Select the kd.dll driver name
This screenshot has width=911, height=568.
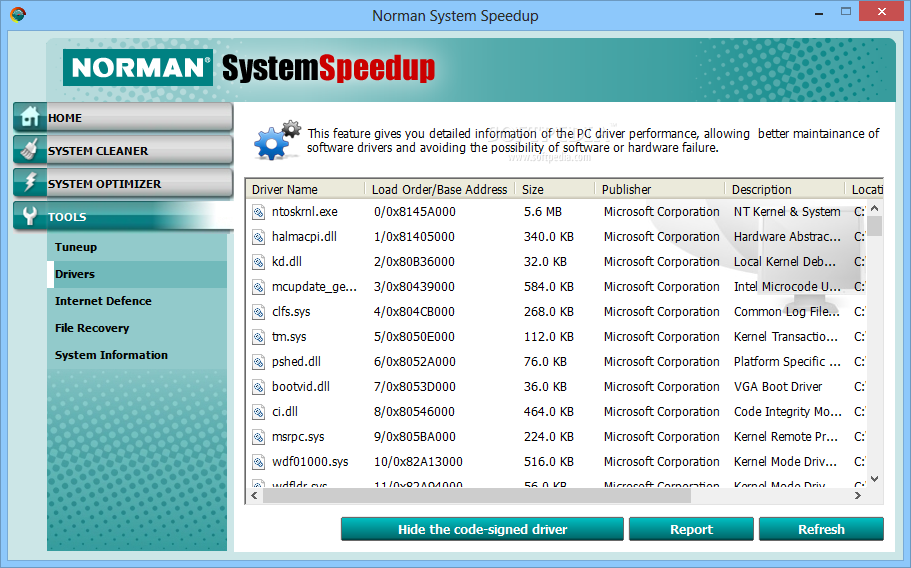point(287,262)
